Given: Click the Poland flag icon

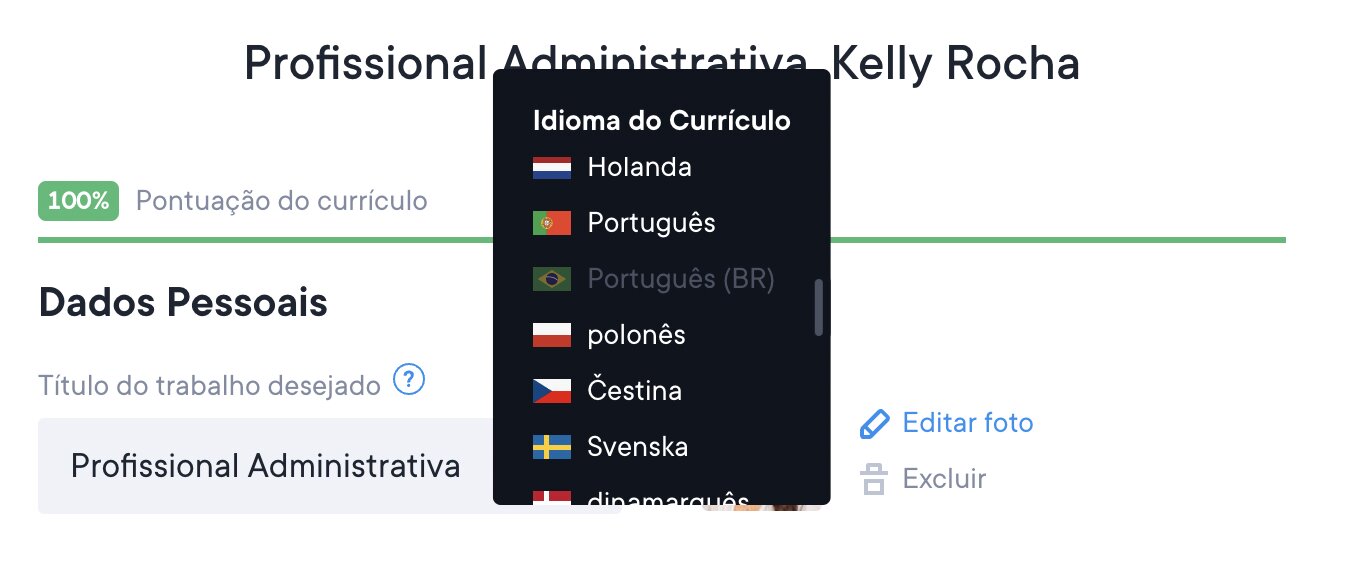Looking at the screenshot, I should point(552,335).
